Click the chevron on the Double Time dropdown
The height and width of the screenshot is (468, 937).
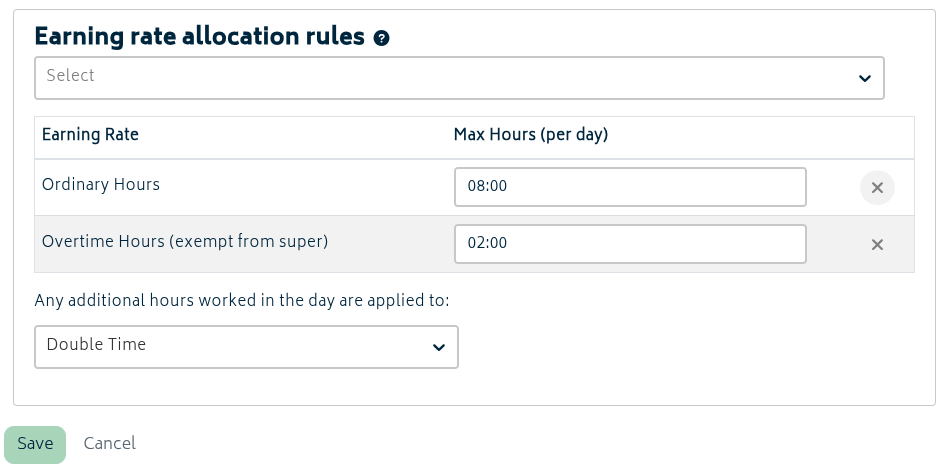pos(439,347)
